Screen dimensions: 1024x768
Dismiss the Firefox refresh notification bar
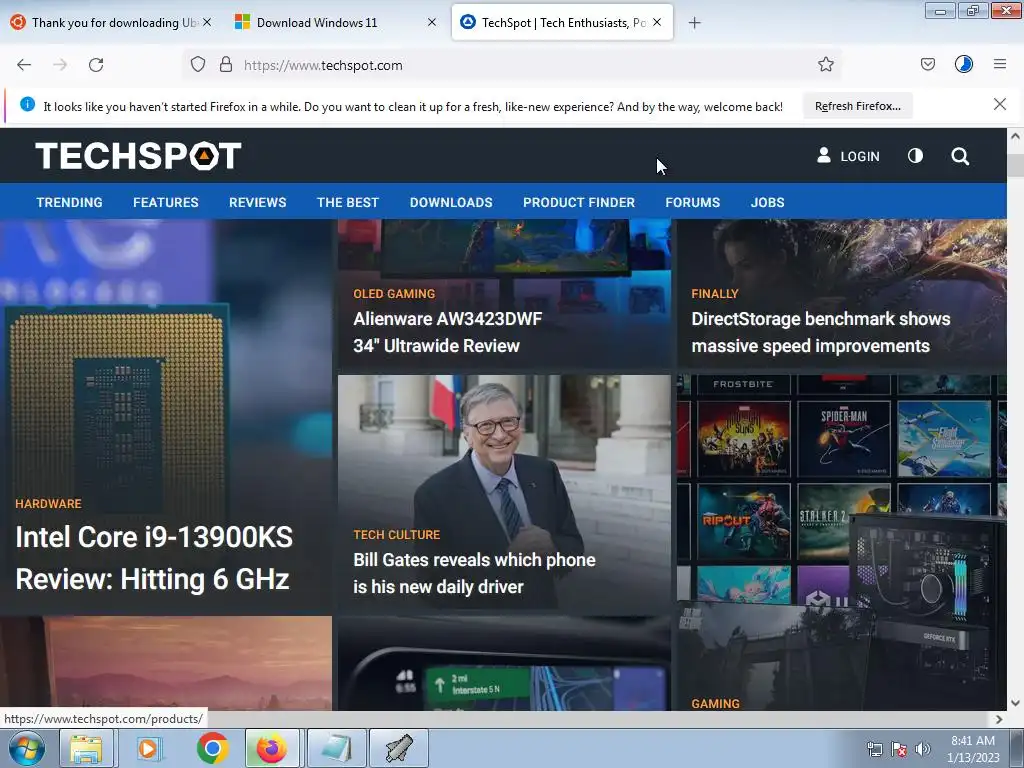(x=999, y=104)
